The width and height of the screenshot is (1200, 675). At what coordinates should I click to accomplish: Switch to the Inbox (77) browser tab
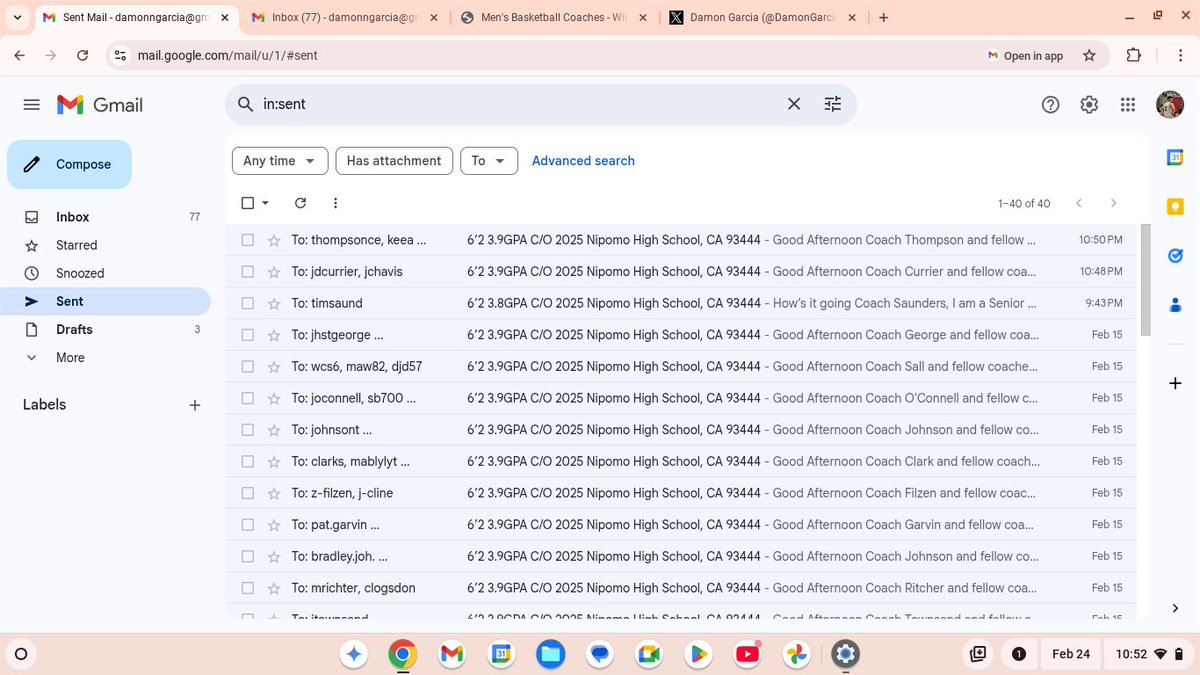click(x=342, y=17)
